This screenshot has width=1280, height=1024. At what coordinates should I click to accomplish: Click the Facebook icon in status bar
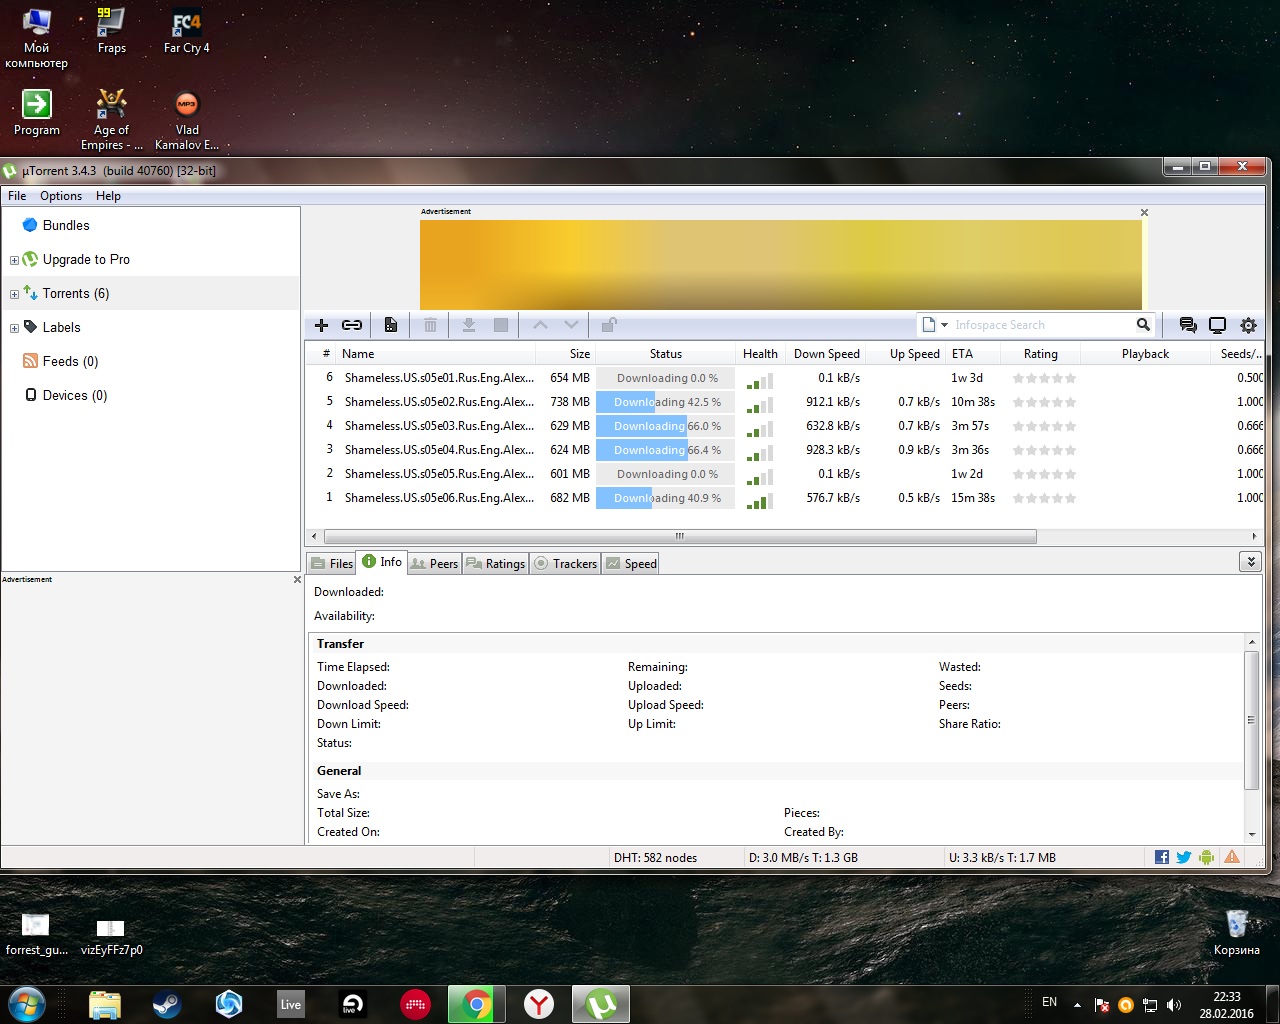point(1161,857)
